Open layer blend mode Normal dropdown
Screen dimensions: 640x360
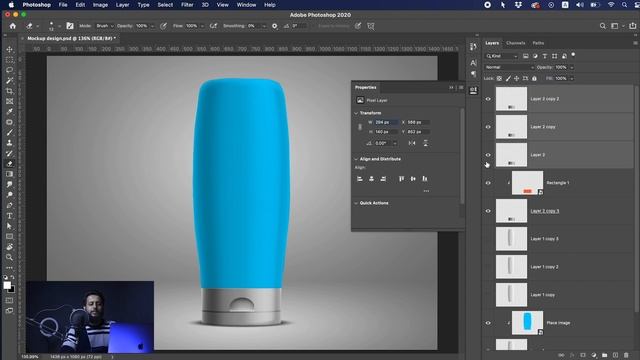[x=509, y=67]
